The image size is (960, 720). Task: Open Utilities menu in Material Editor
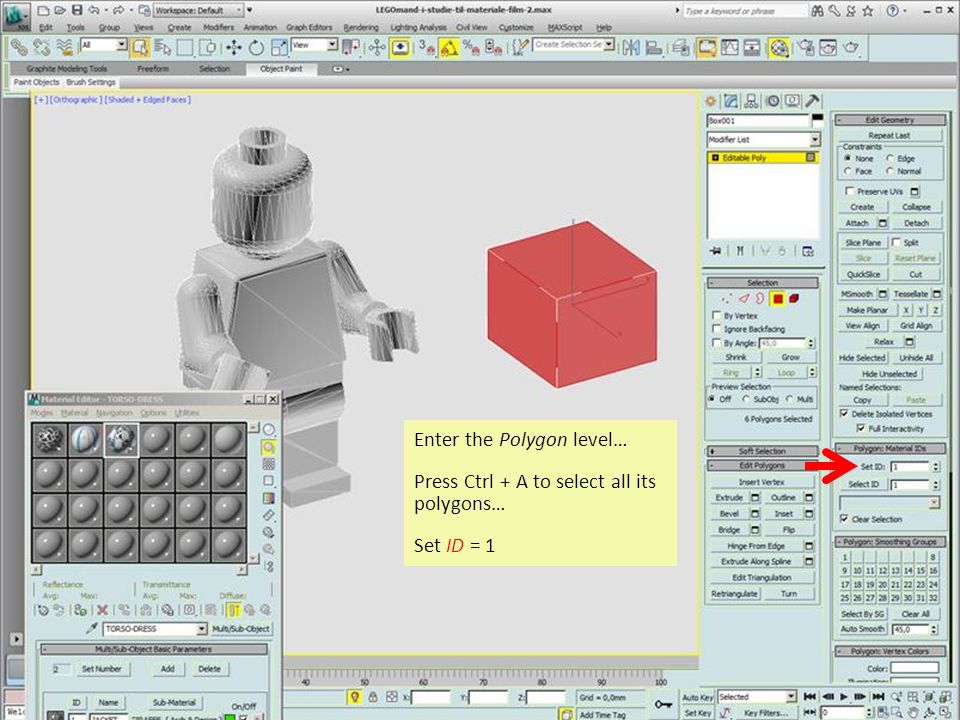coord(186,413)
